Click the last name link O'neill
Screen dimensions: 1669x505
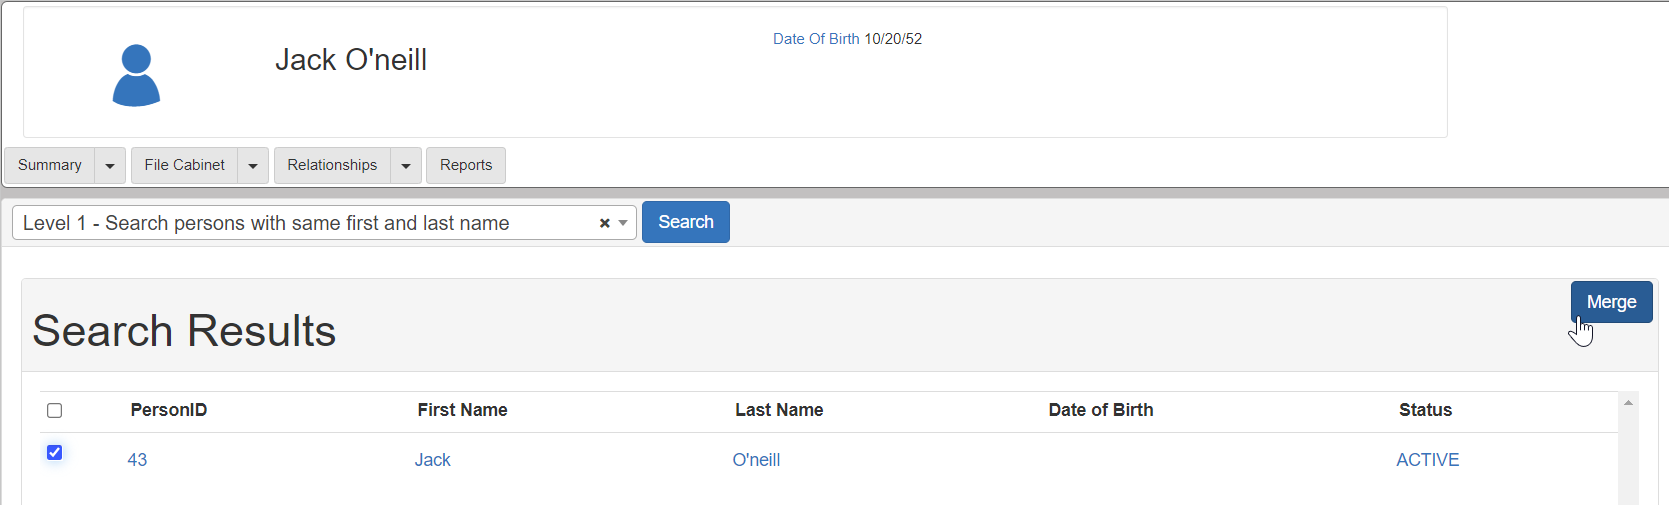pyautogui.click(x=756, y=460)
